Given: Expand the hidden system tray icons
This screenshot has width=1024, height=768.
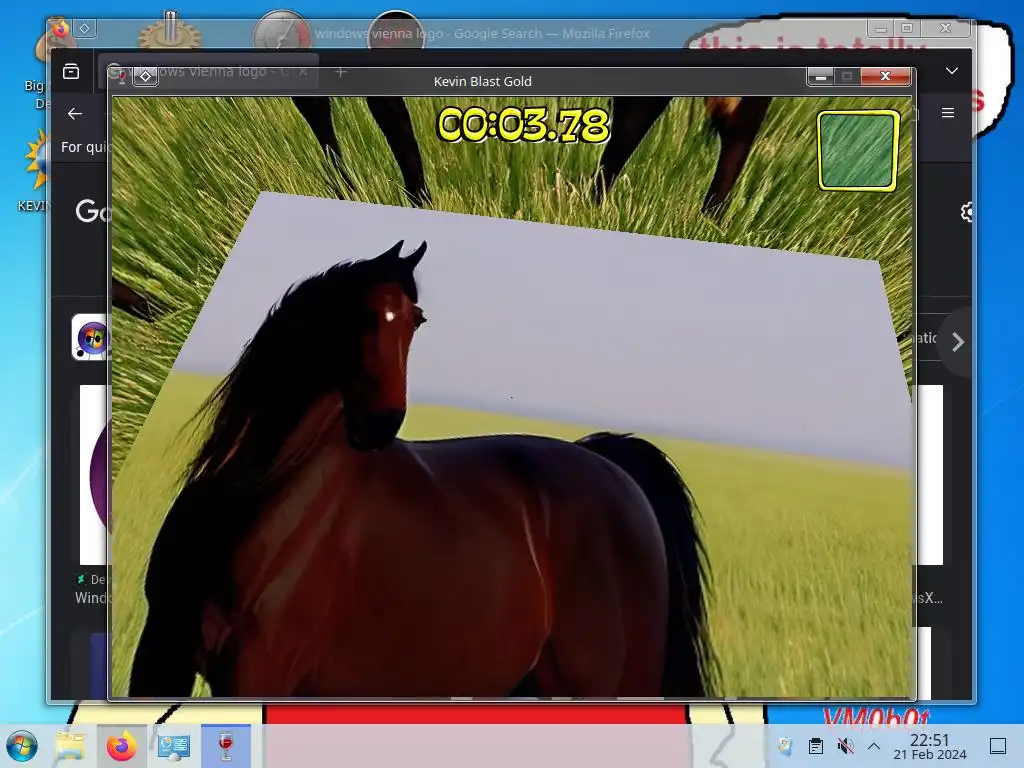Looking at the screenshot, I should pyautogui.click(x=874, y=745).
